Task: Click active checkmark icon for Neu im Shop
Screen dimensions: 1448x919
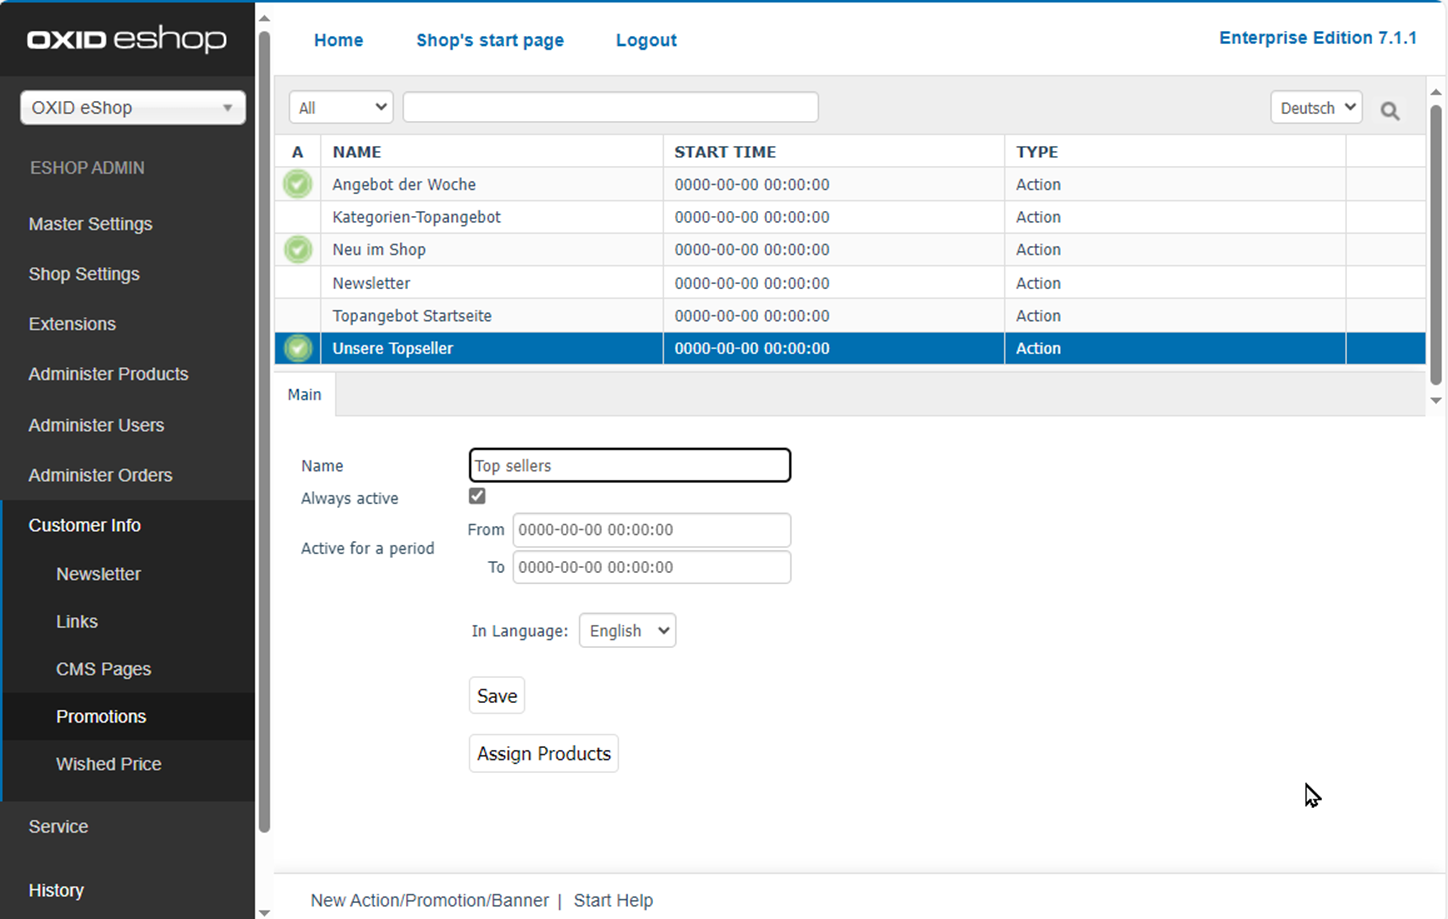Action: tap(298, 249)
